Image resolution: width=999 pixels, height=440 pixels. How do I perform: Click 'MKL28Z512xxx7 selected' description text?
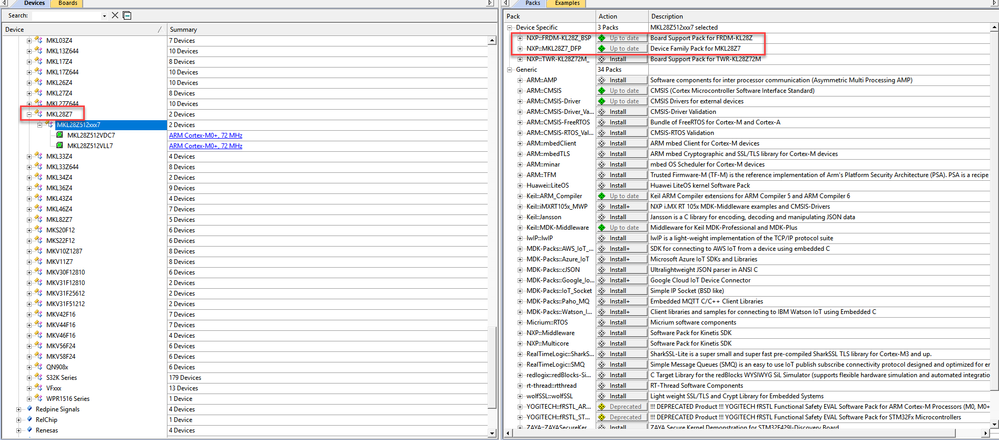[684, 27]
